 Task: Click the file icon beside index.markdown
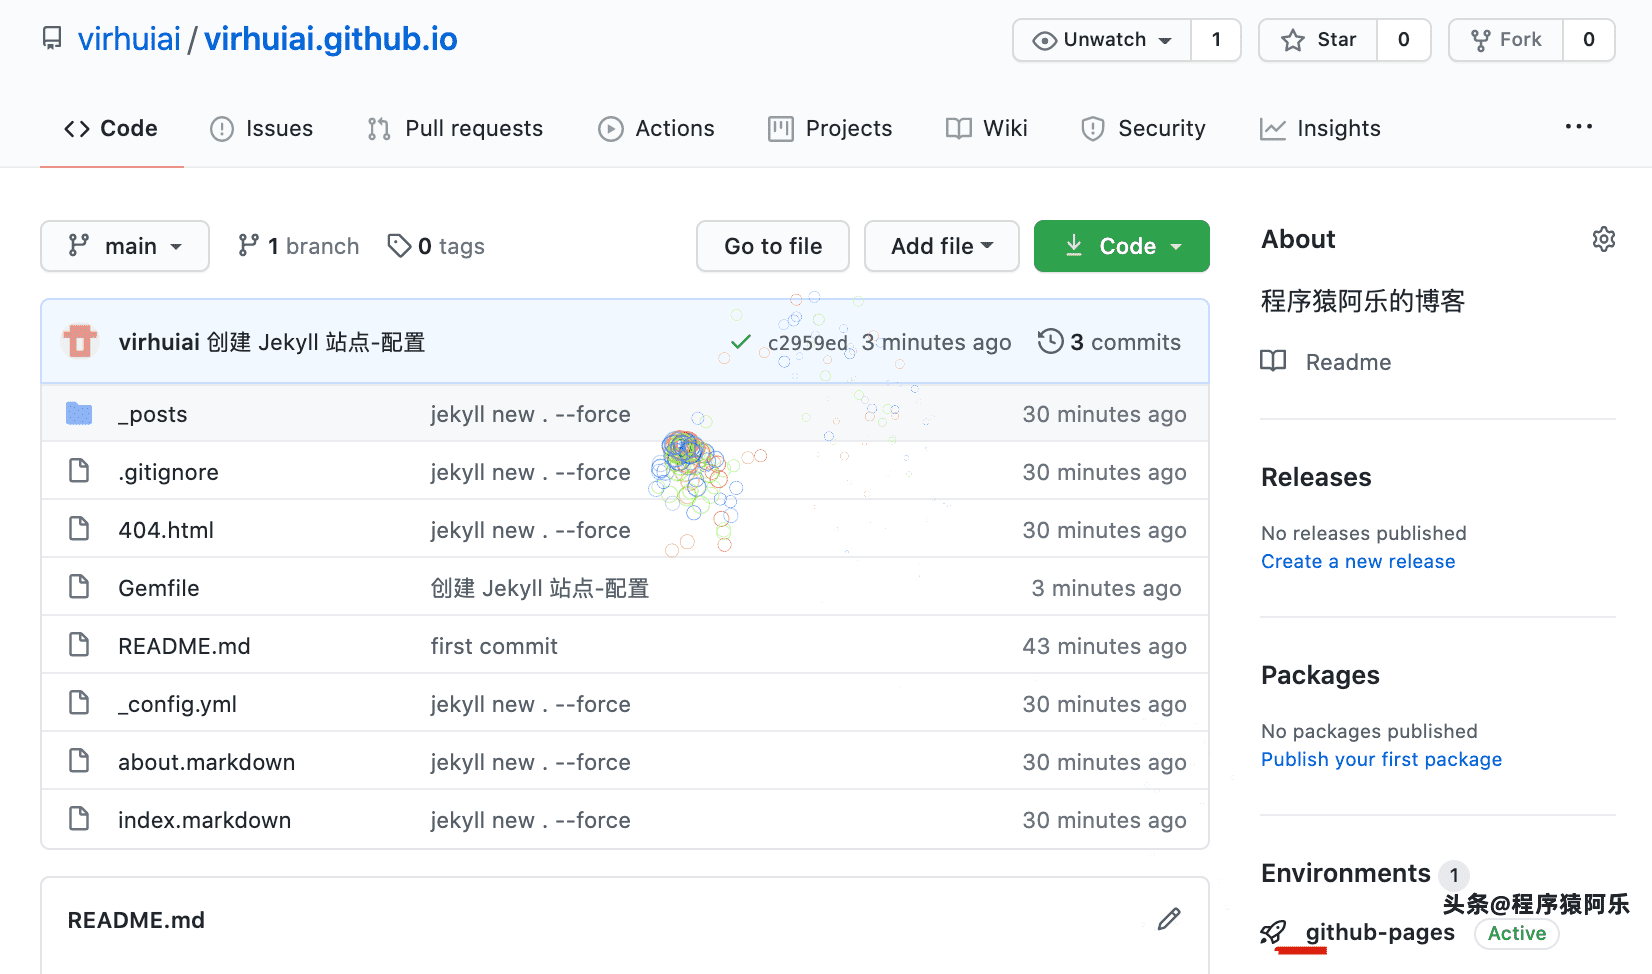79,818
